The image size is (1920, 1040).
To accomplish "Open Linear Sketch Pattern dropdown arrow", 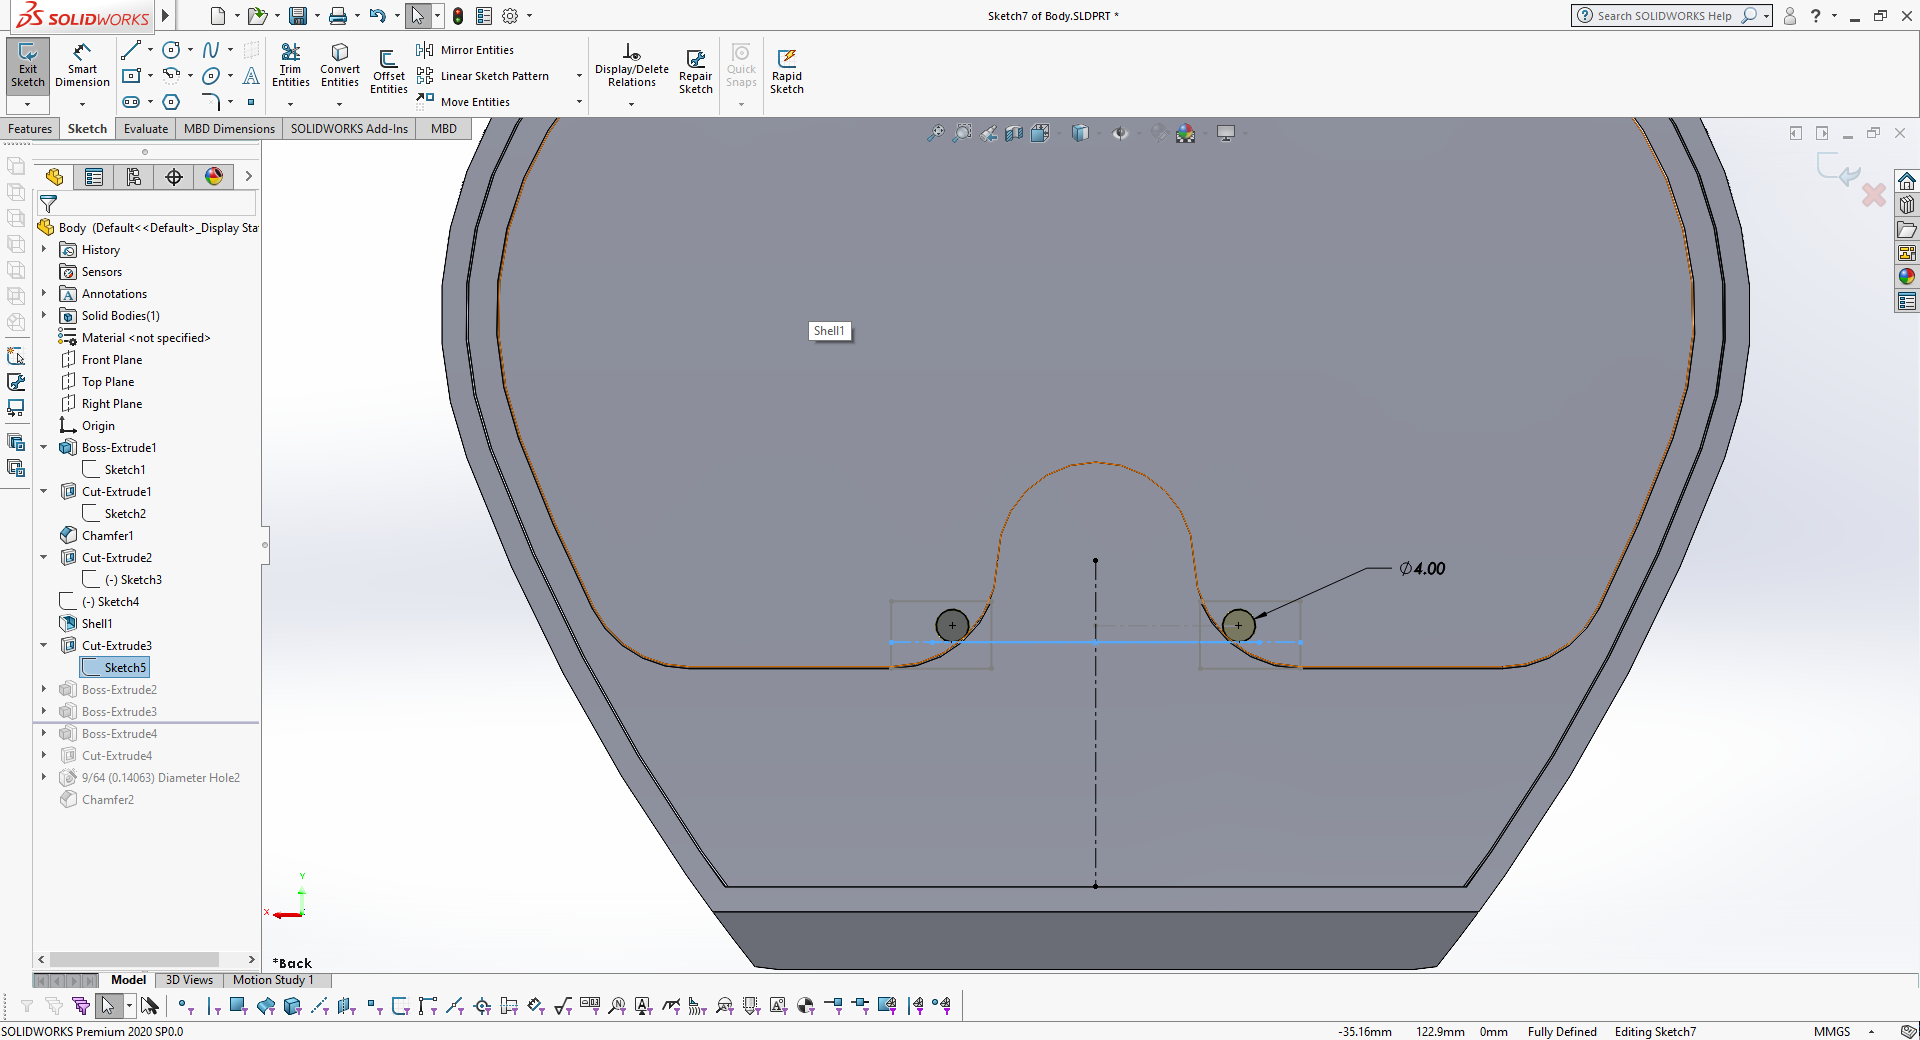I will tap(579, 76).
